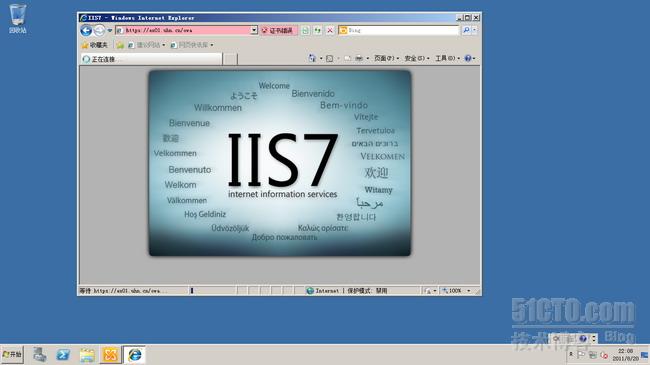Open Server Manager from taskbar

click(40, 355)
